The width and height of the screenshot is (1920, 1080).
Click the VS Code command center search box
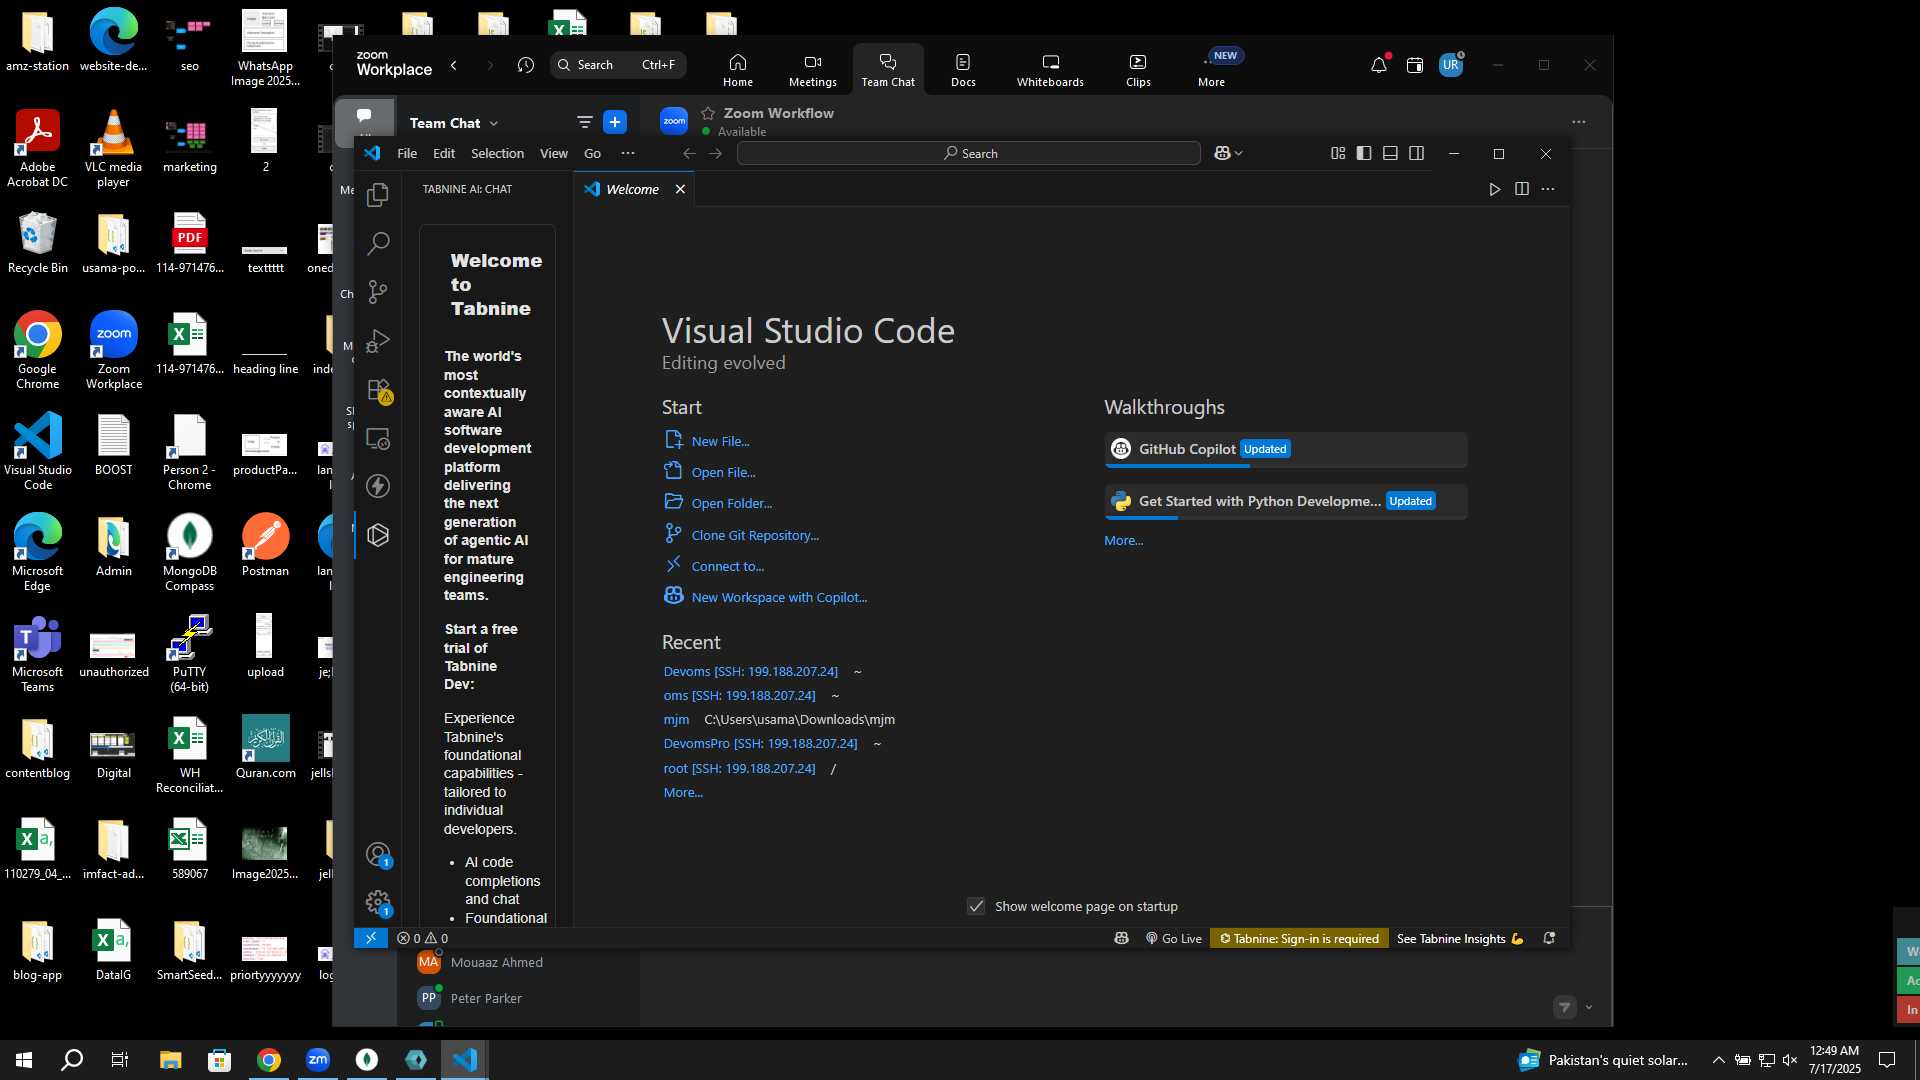968,153
